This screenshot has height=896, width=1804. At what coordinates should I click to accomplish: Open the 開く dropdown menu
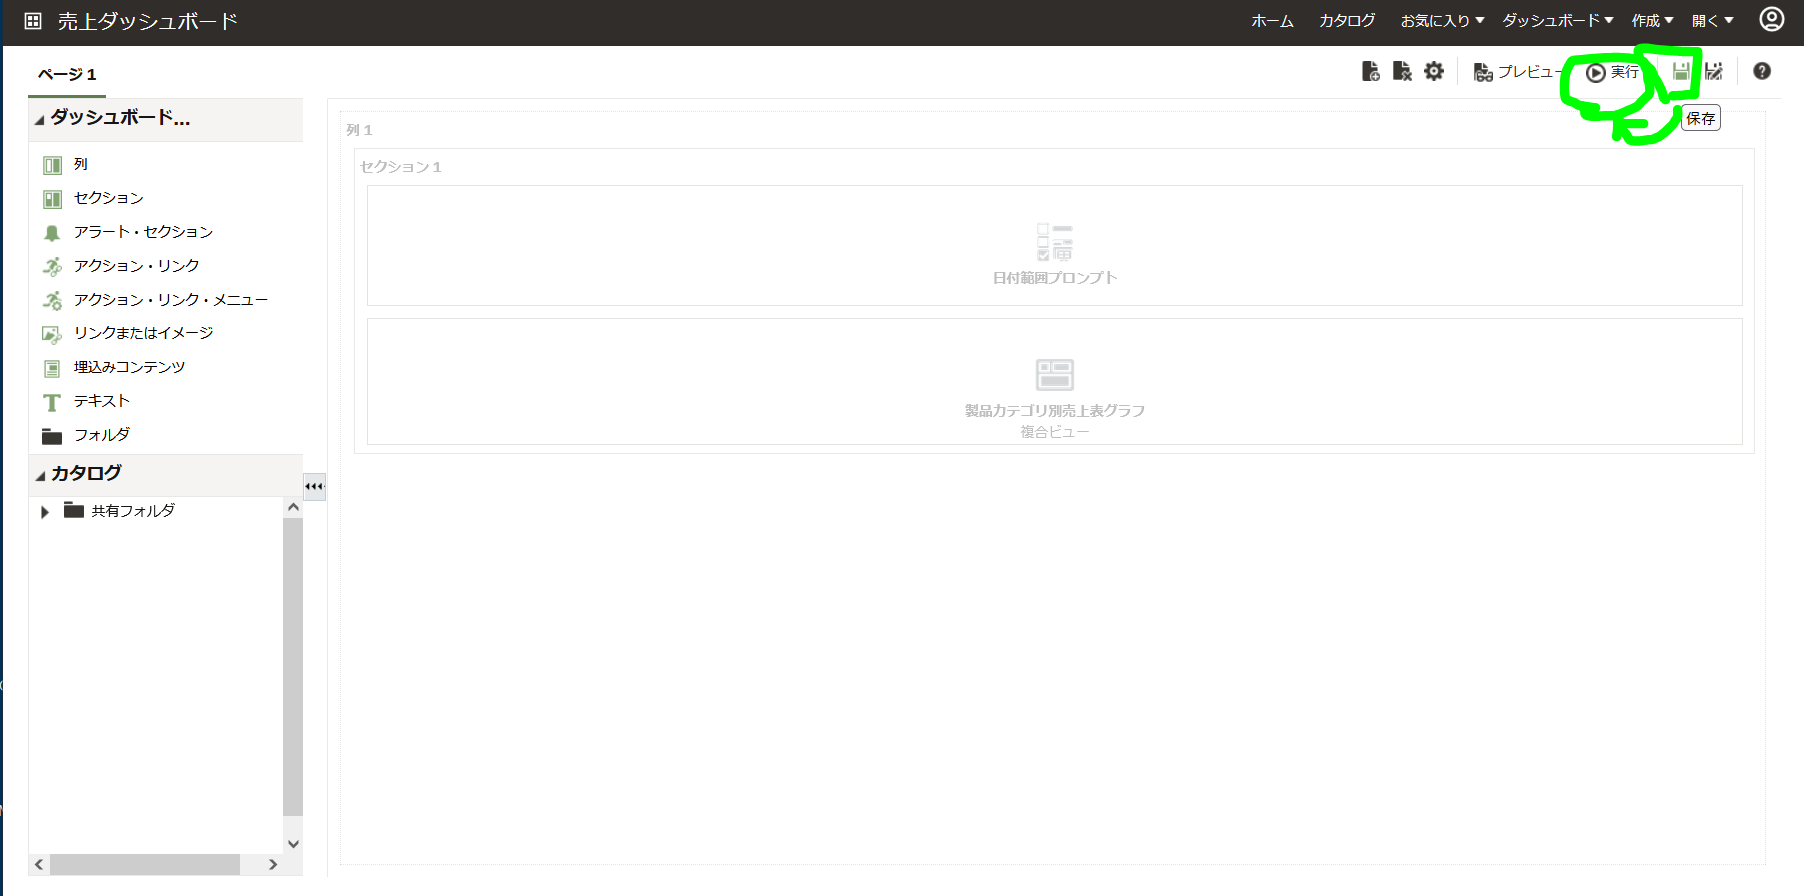tap(1713, 21)
